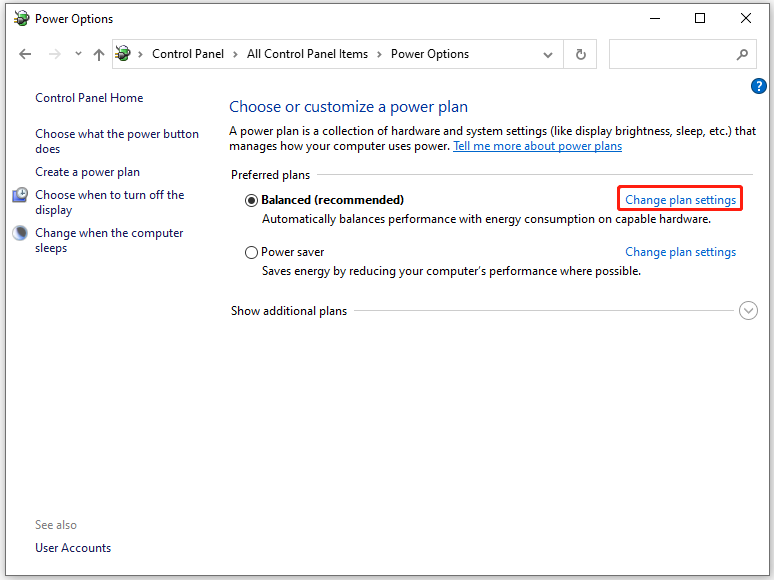Image resolution: width=774 pixels, height=580 pixels.
Task: Expand Show additional plans chevron
Action: coord(748,310)
